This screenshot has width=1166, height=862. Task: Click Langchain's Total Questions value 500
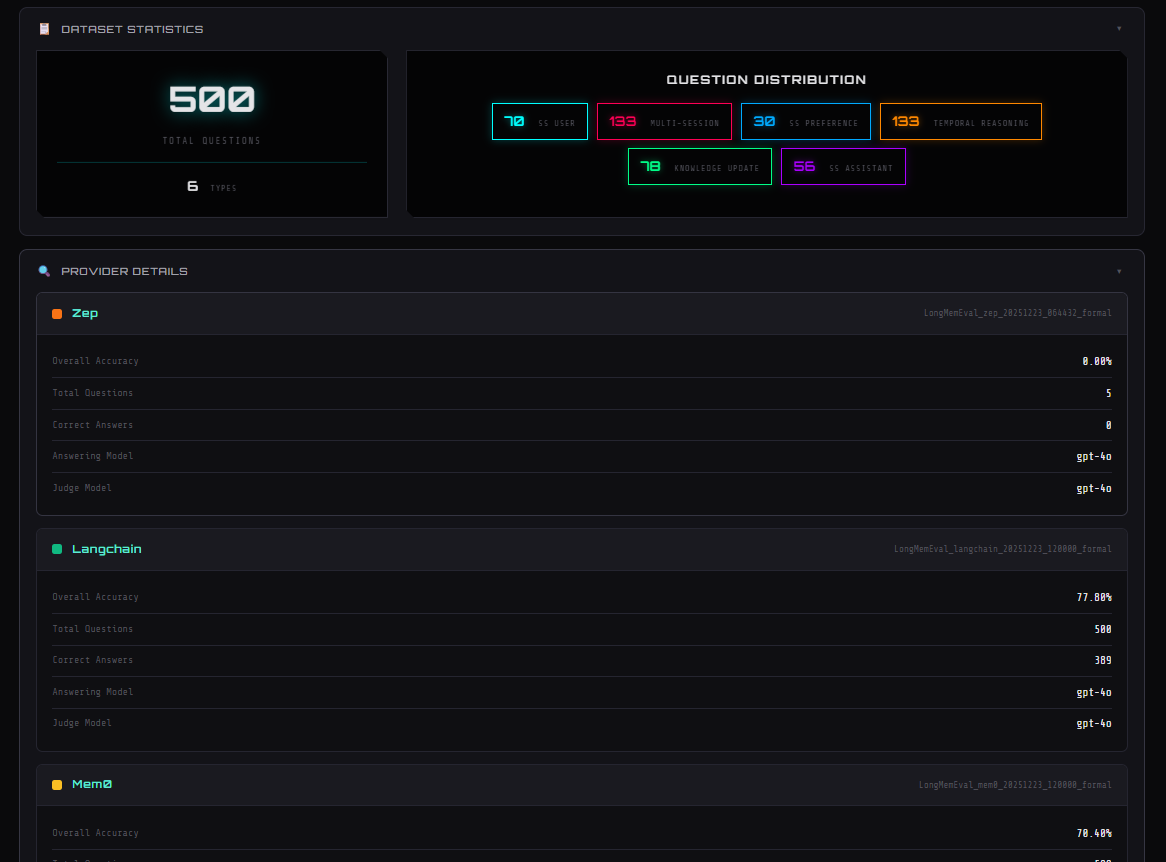(1103, 629)
